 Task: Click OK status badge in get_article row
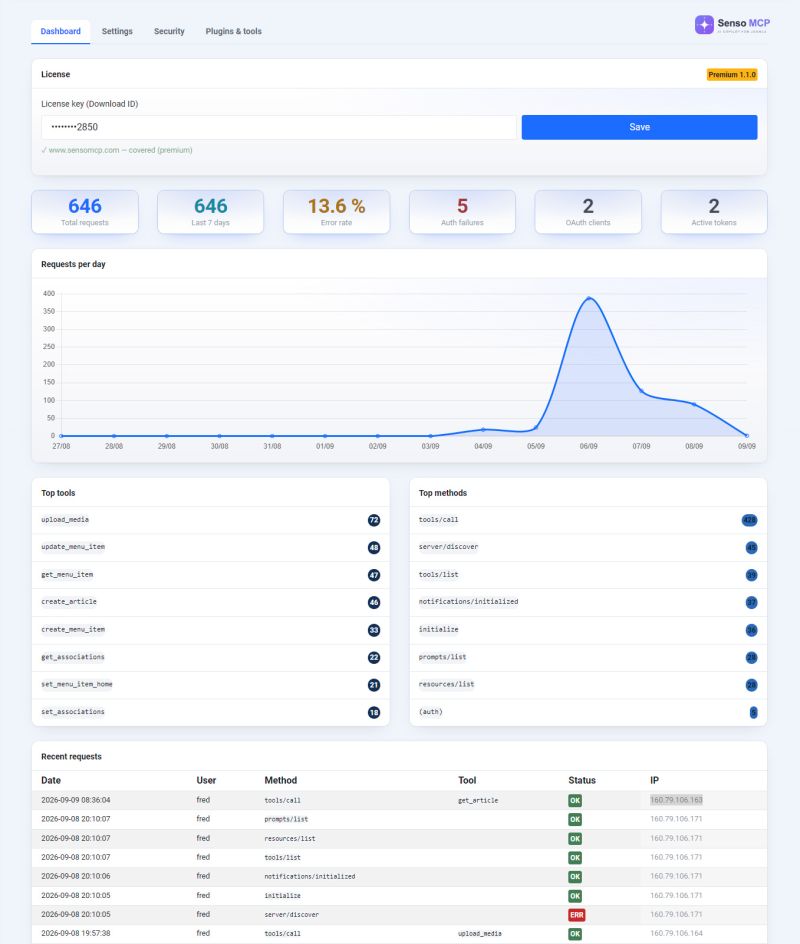coord(575,801)
